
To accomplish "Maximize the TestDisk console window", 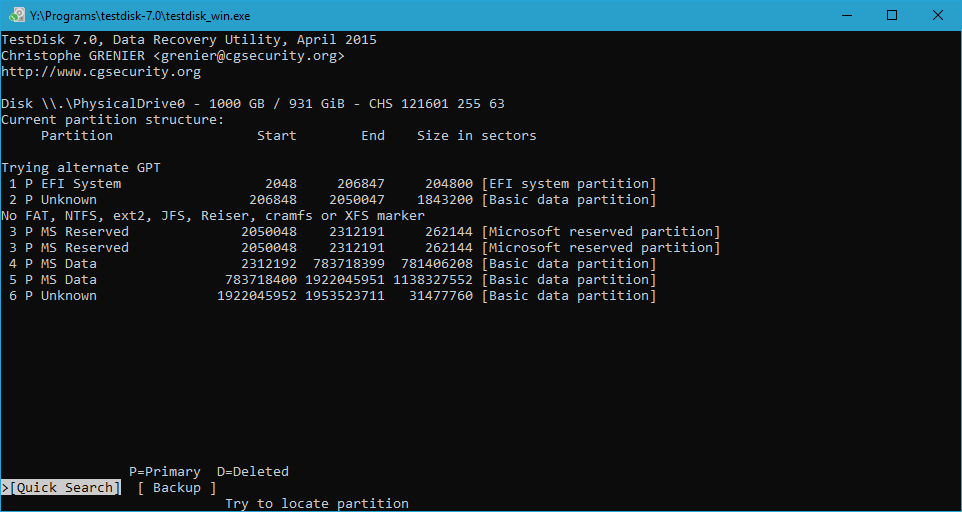I will pos(892,15).
